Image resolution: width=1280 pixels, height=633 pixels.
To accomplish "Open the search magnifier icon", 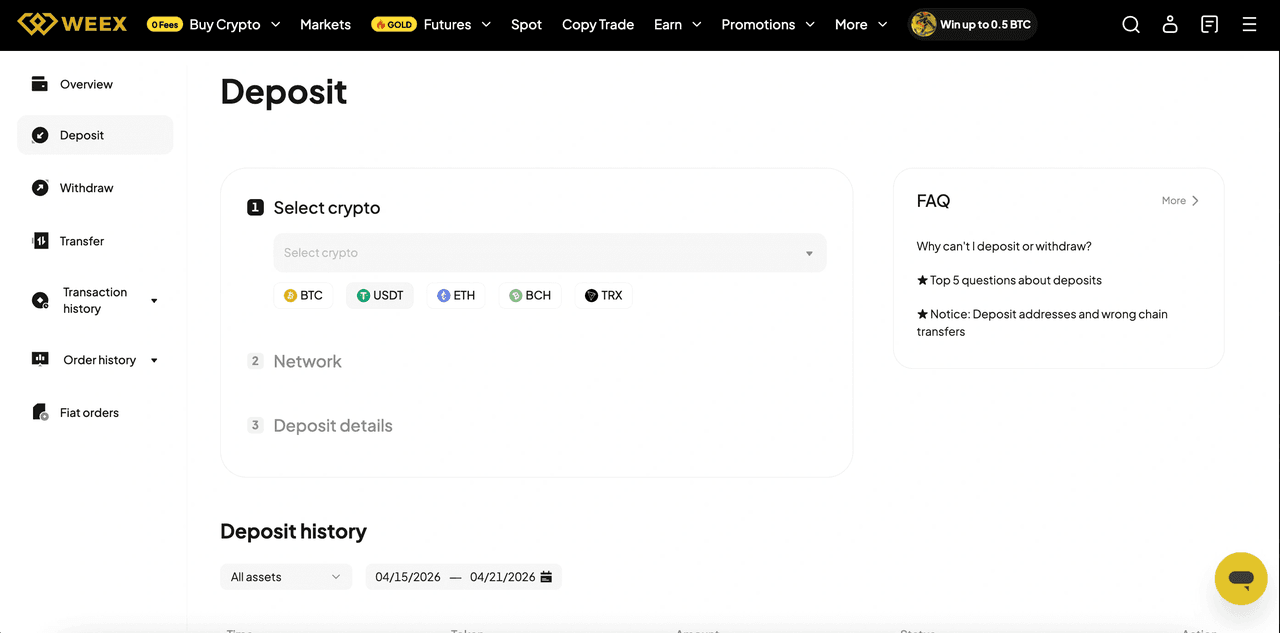I will click(x=1131, y=25).
